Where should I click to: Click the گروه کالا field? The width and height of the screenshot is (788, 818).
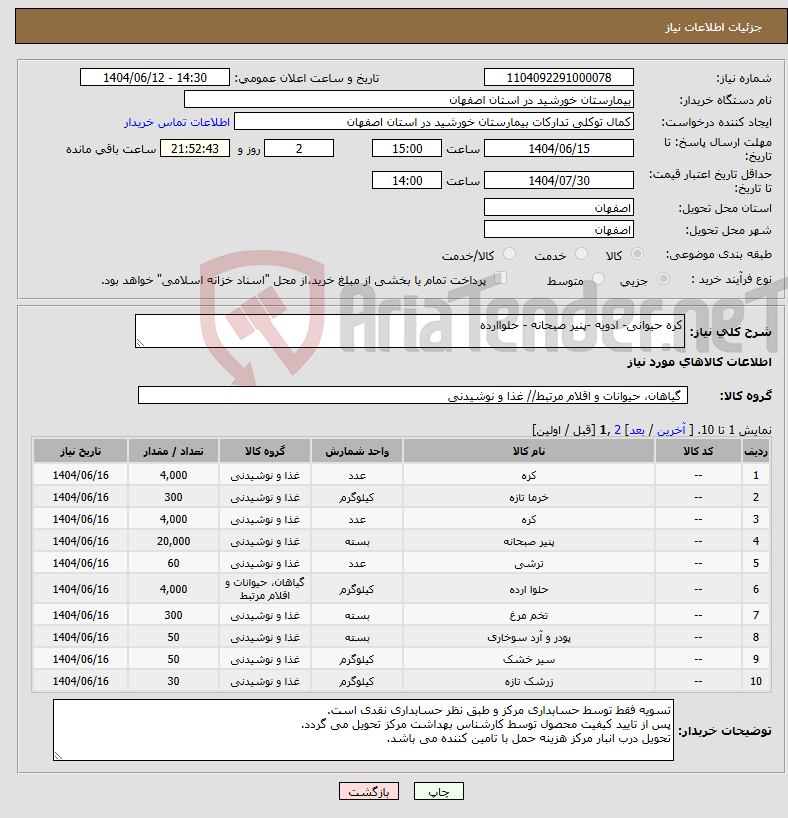point(413,395)
